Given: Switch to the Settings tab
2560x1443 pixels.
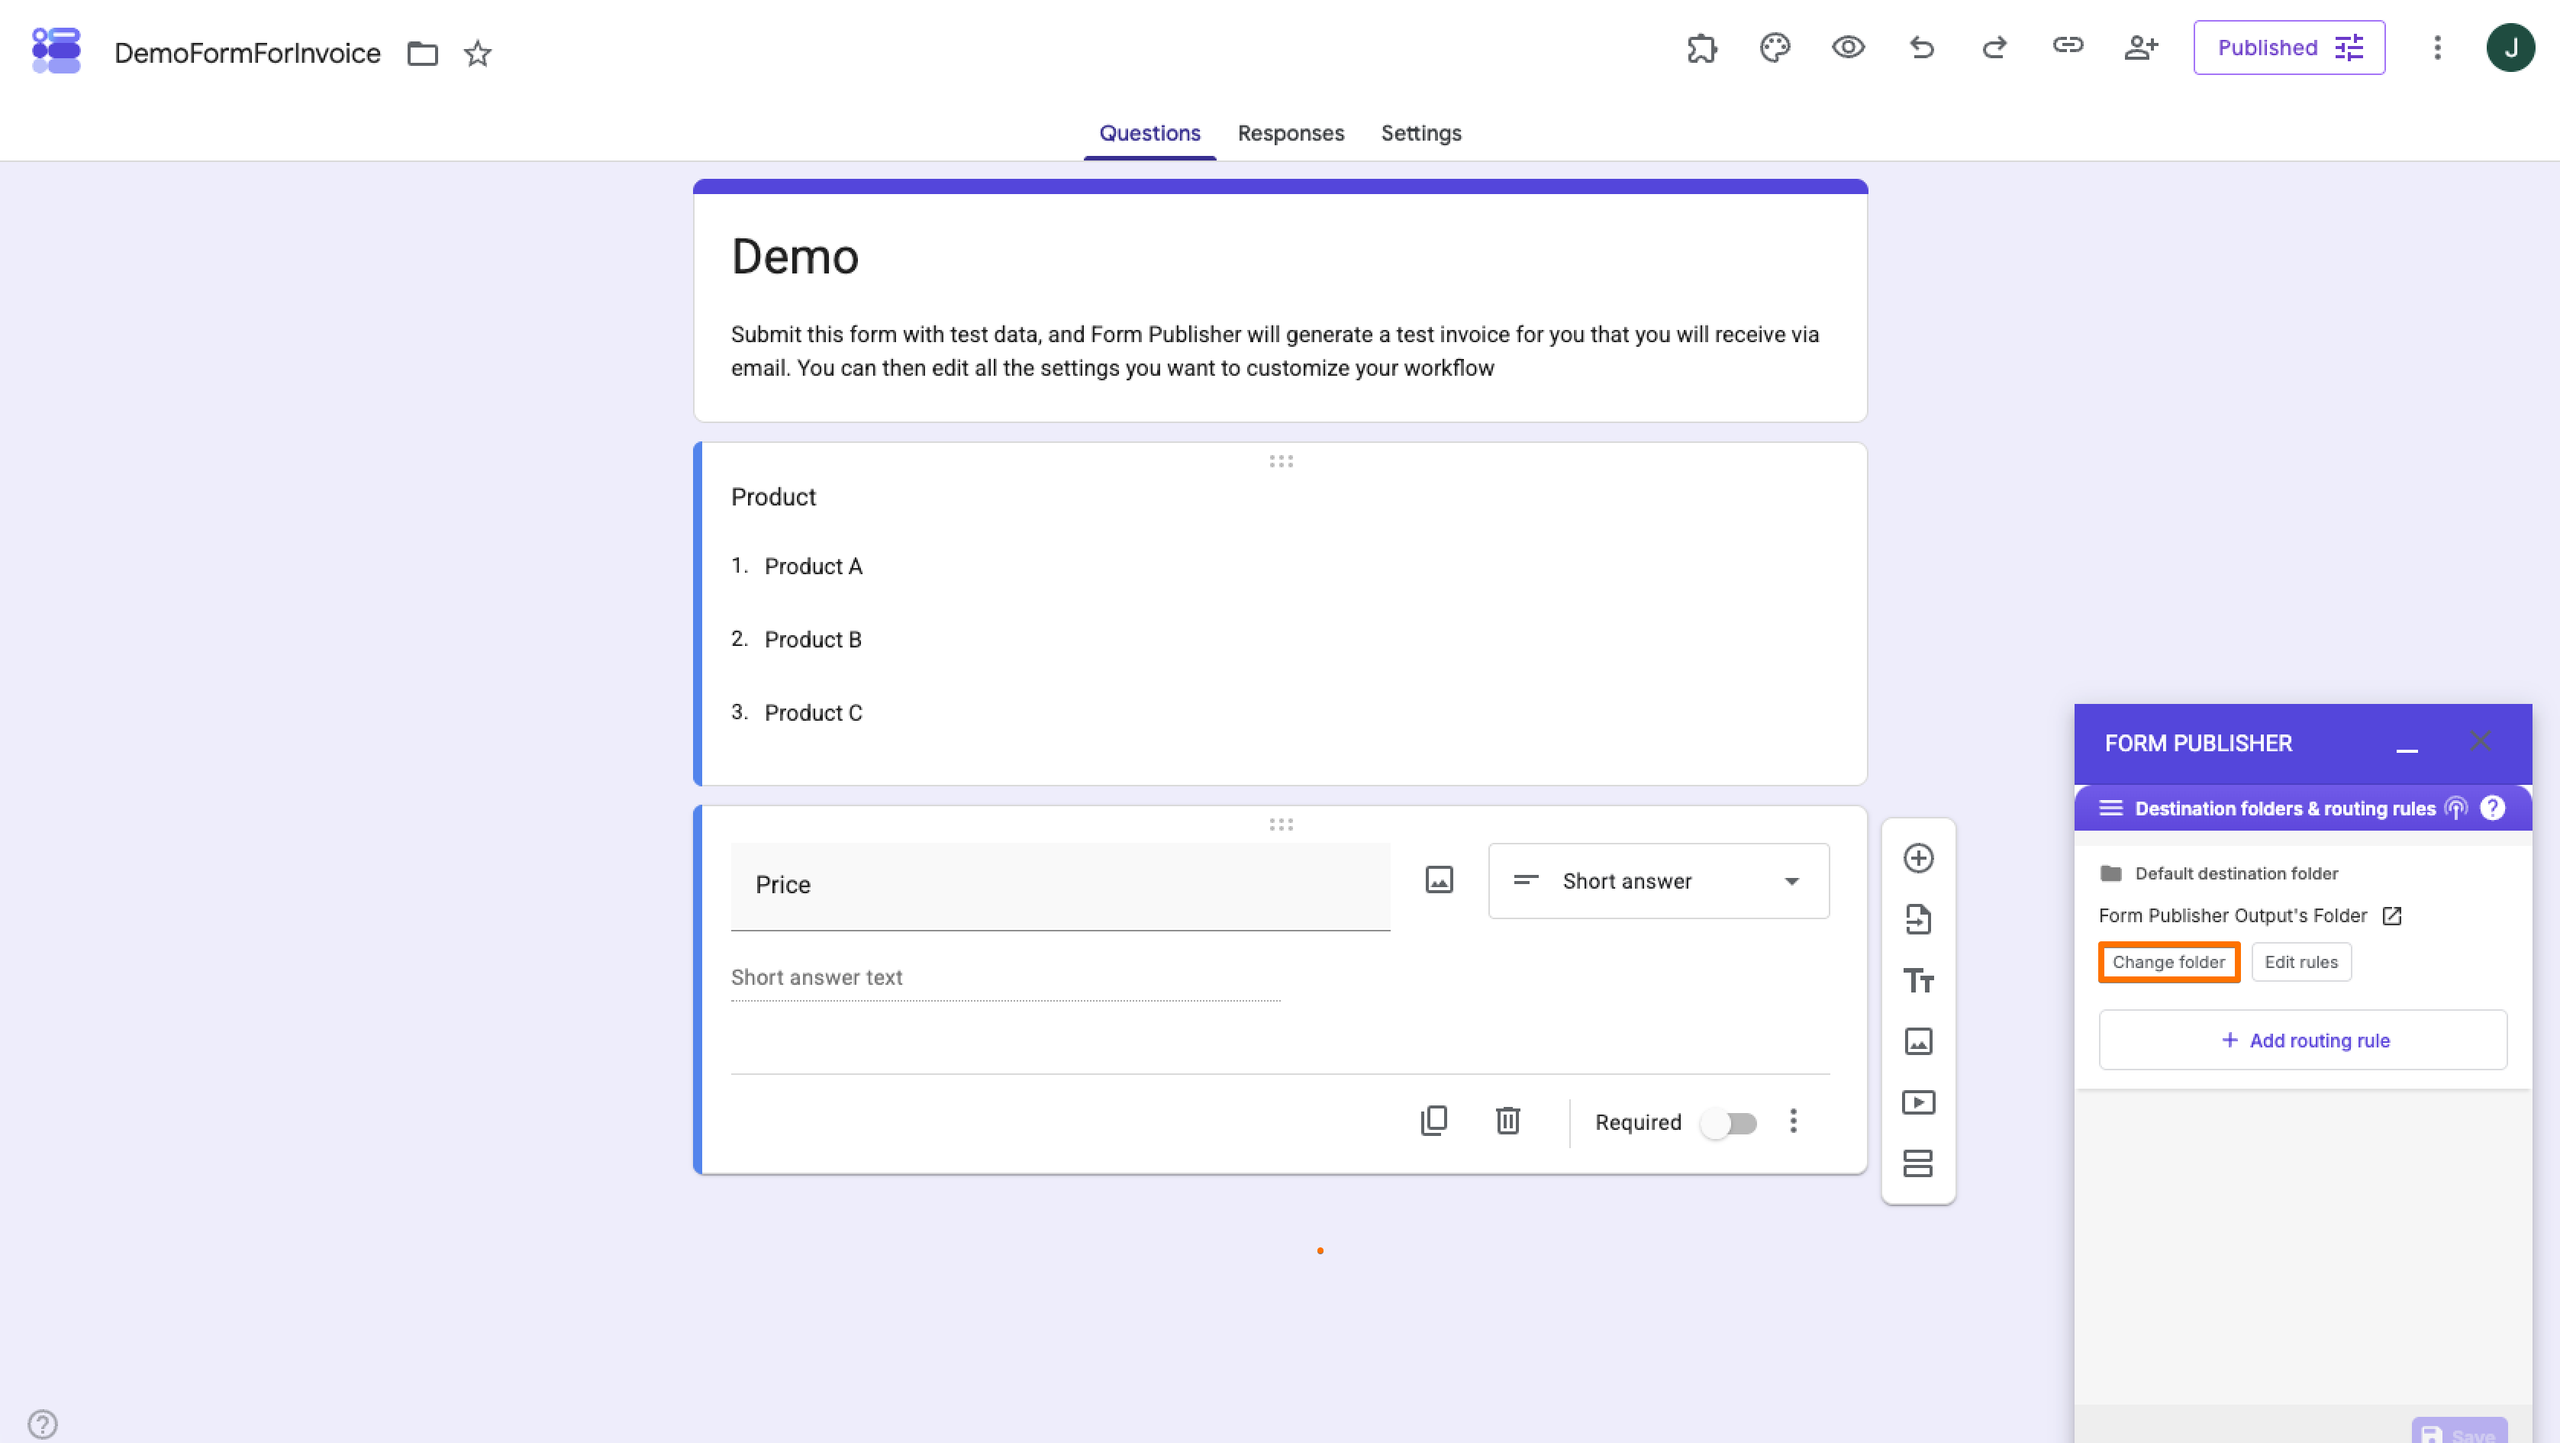Looking at the screenshot, I should [x=1421, y=133].
